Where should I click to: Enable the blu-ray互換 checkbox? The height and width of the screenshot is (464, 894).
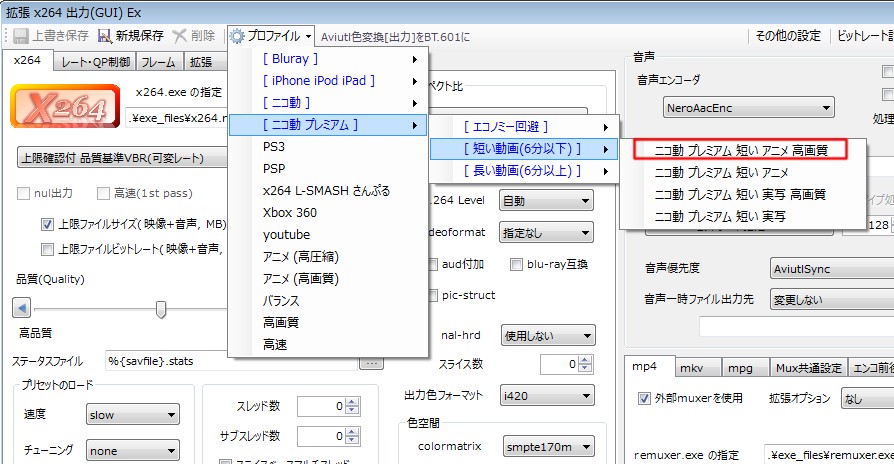[x=517, y=265]
